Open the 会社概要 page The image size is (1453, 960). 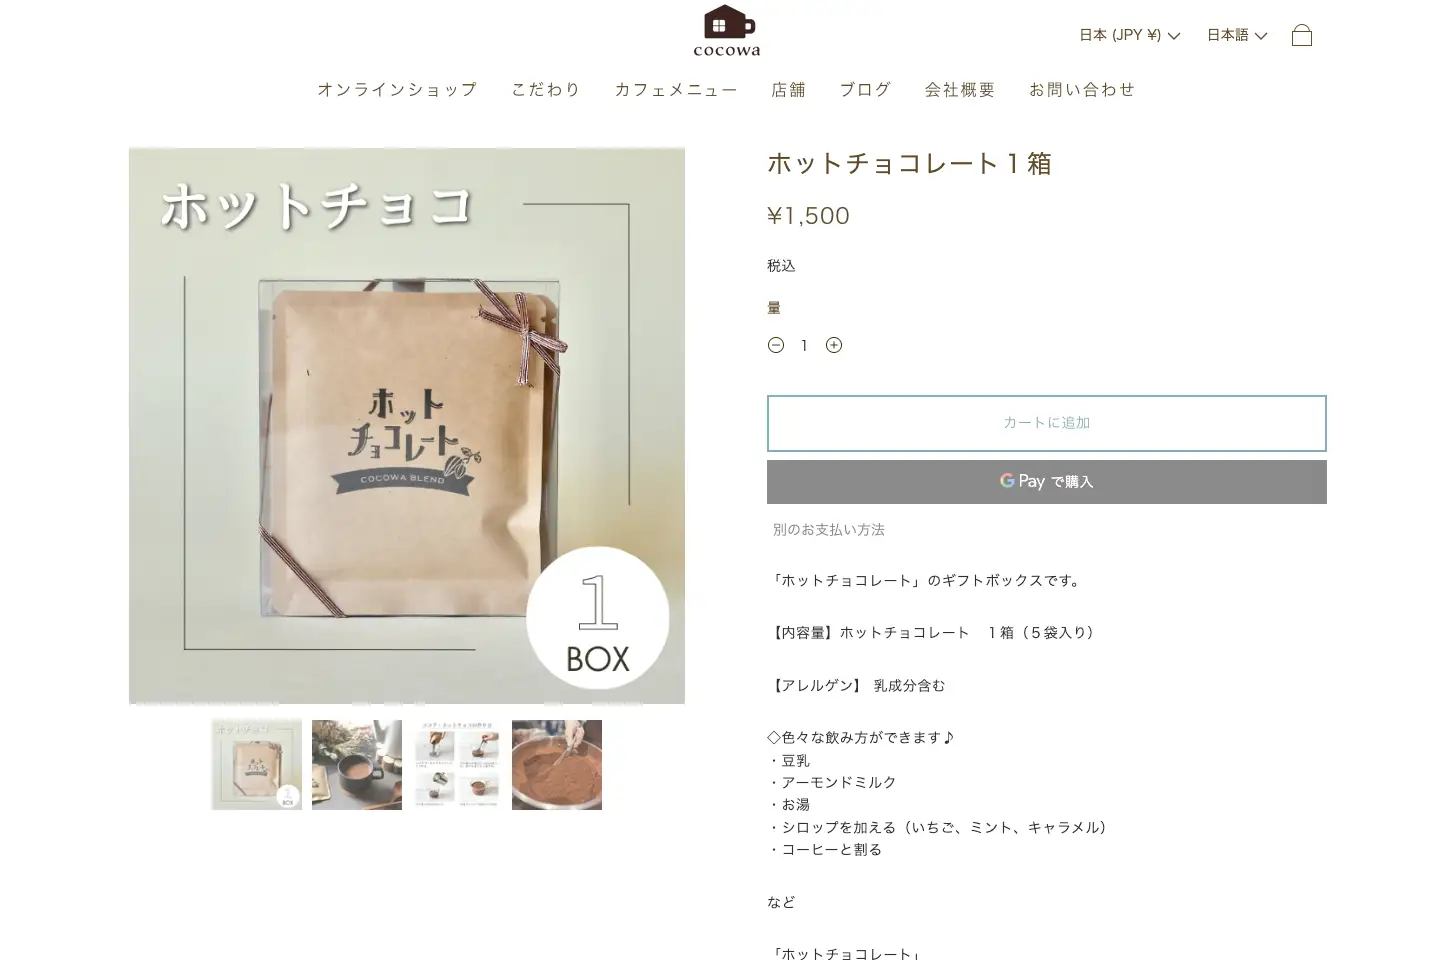(960, 89)
